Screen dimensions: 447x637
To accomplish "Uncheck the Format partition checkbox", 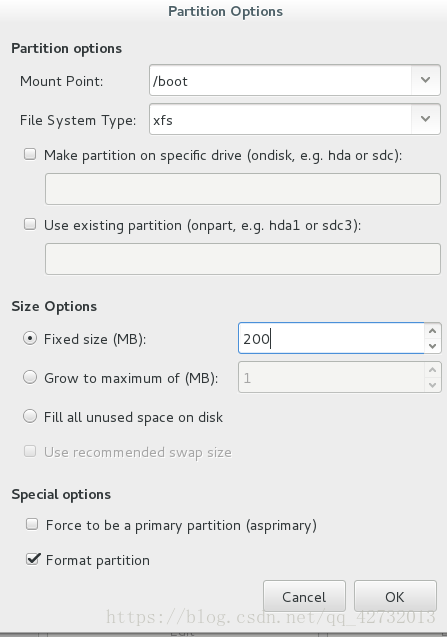I will click(33, 559).
